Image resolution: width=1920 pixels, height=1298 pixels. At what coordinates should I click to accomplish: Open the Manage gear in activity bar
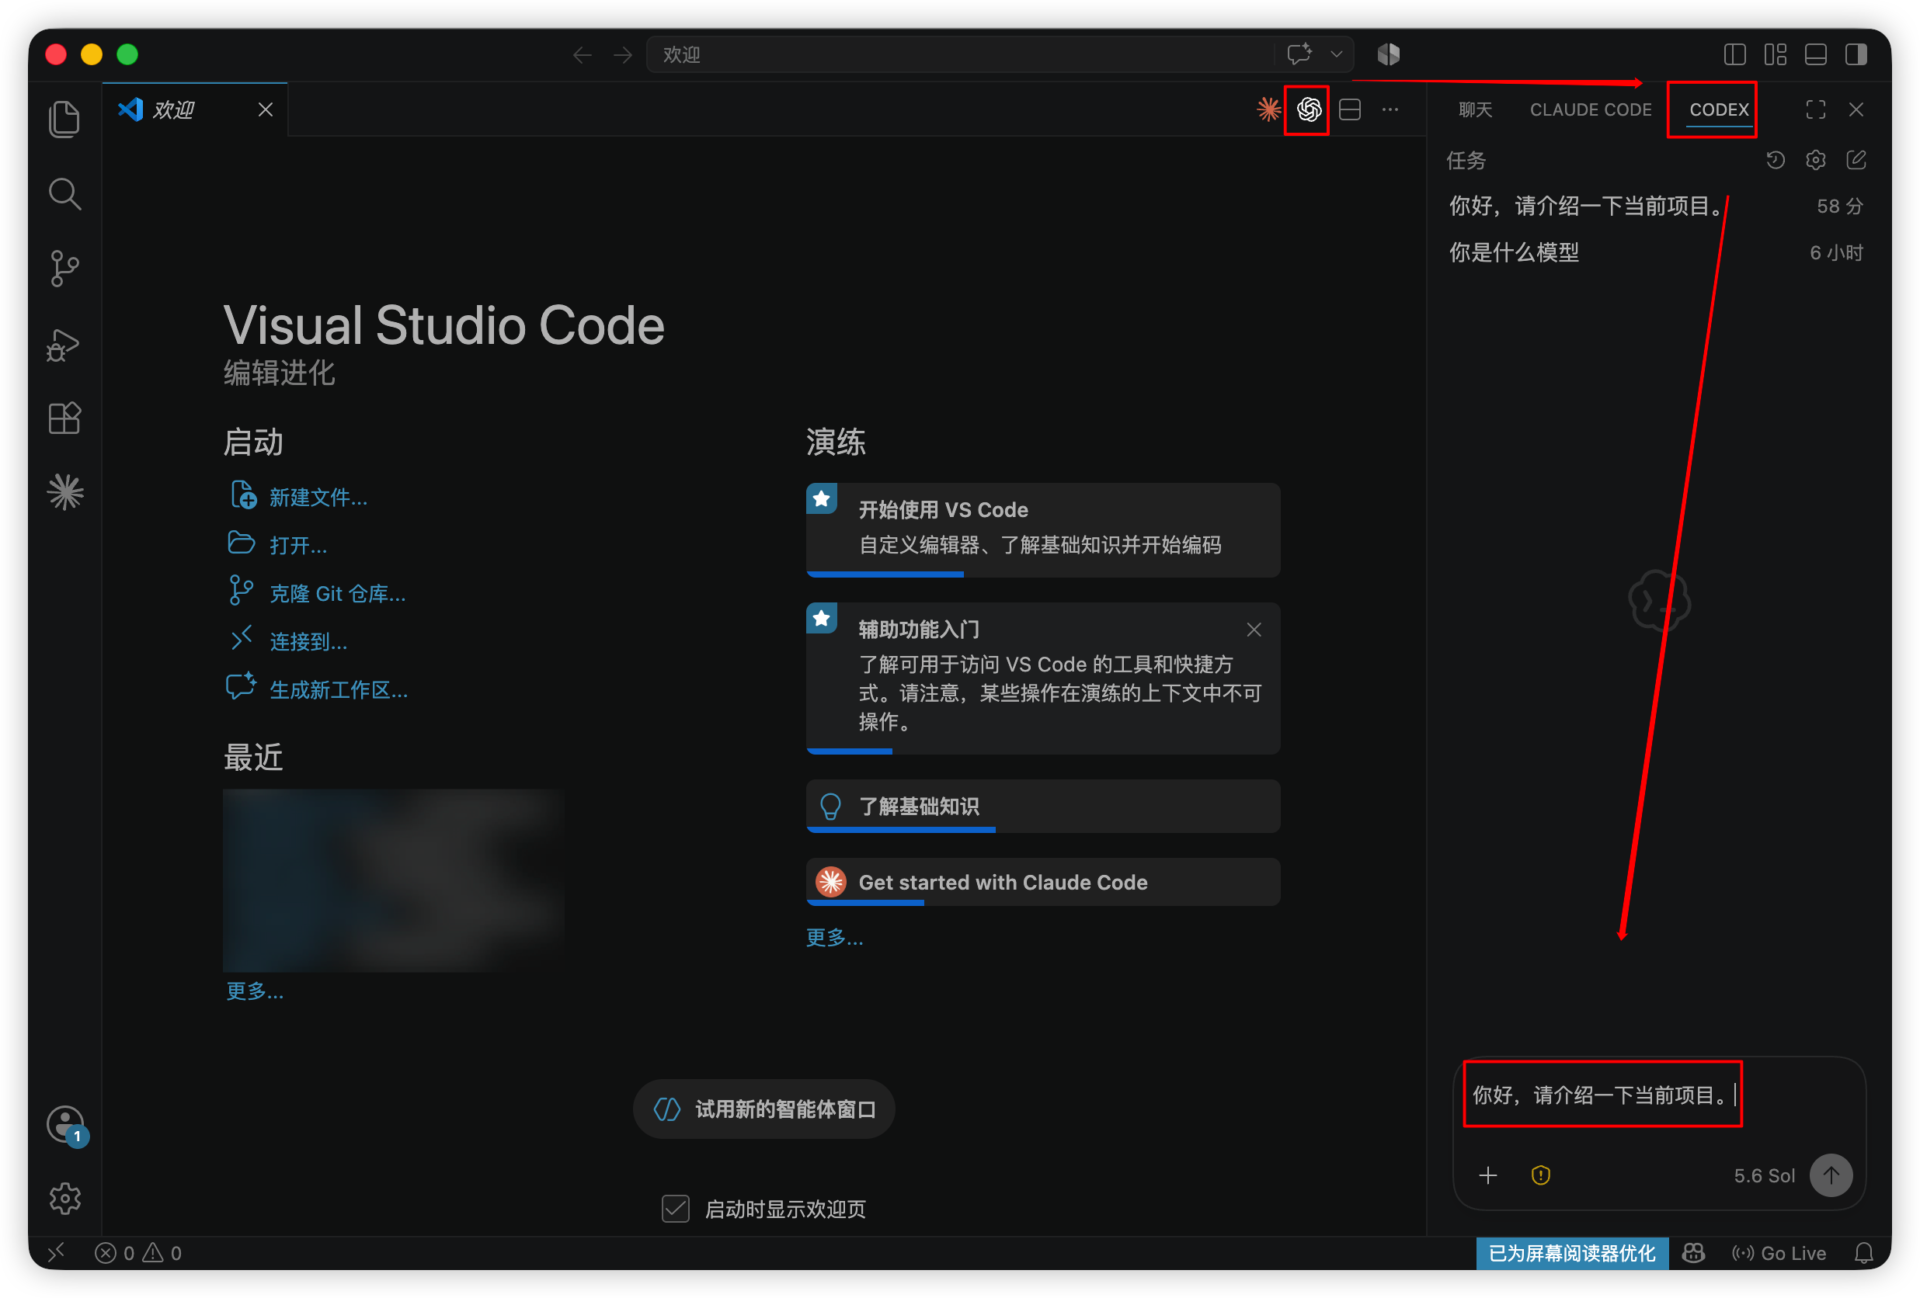click(x=65, y=1198)
